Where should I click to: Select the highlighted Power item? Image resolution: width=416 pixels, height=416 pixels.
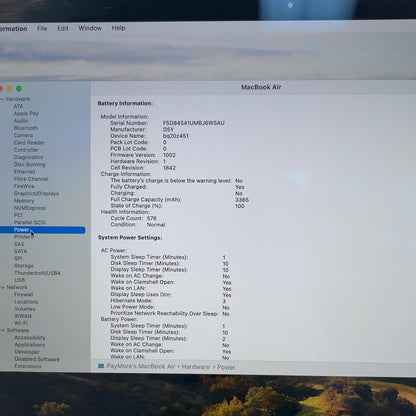pos(43,230)
